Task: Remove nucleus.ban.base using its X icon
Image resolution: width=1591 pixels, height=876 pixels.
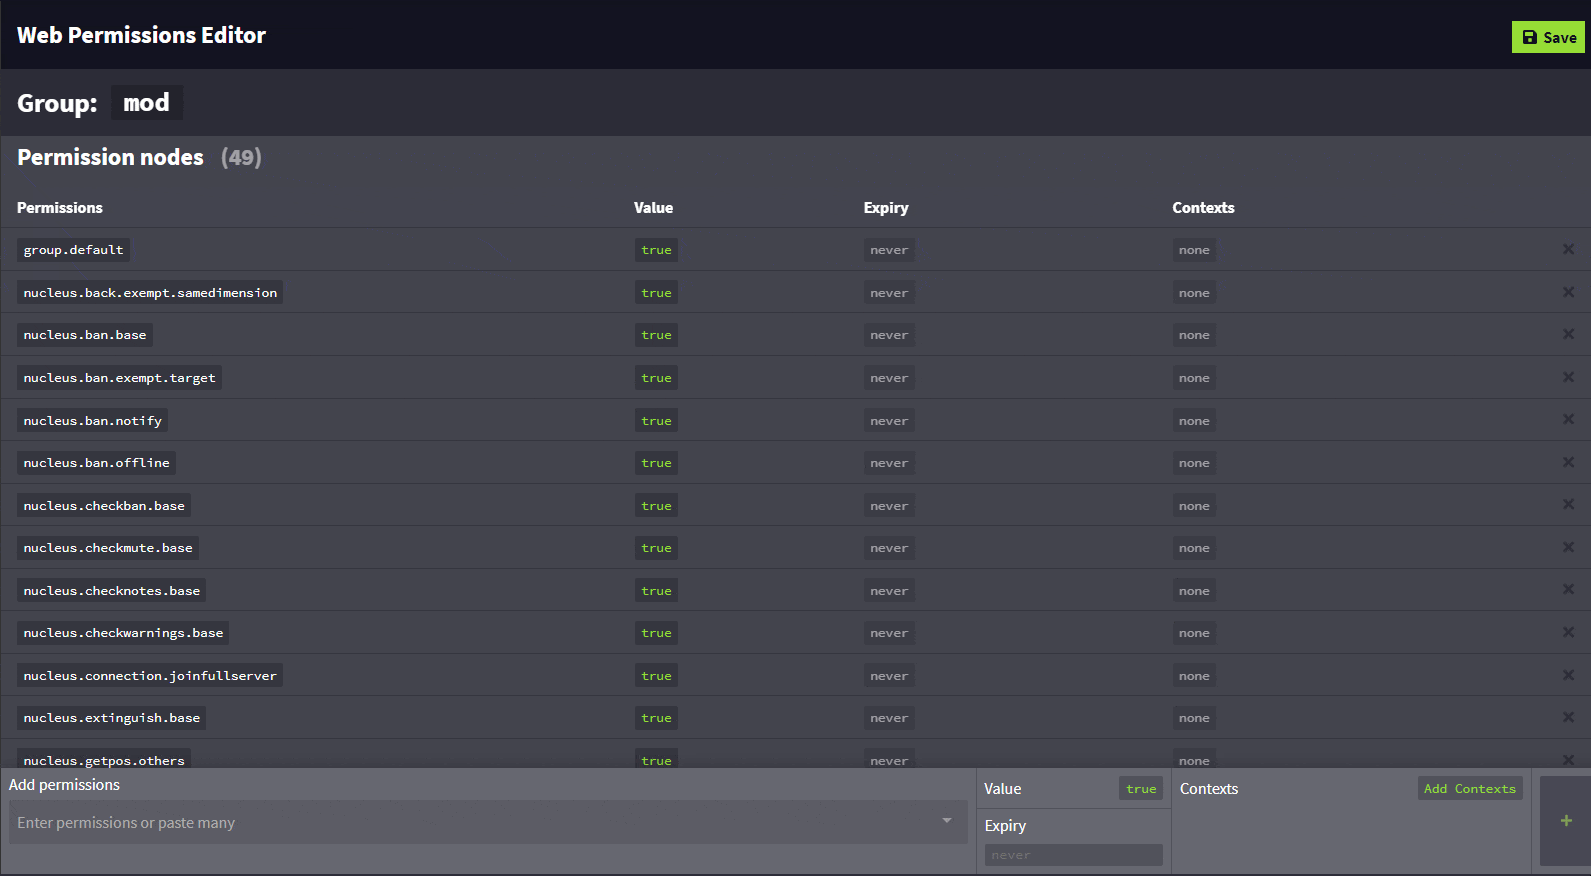Action: (1568, 334)
